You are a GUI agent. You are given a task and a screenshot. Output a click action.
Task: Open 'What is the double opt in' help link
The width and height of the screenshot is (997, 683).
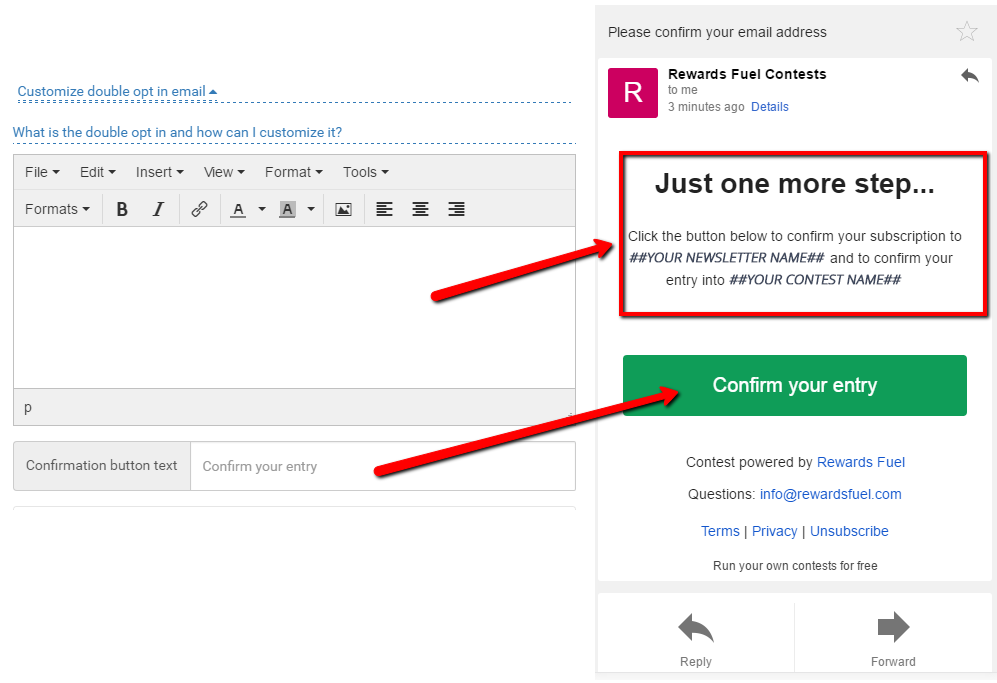pos(177,132)
